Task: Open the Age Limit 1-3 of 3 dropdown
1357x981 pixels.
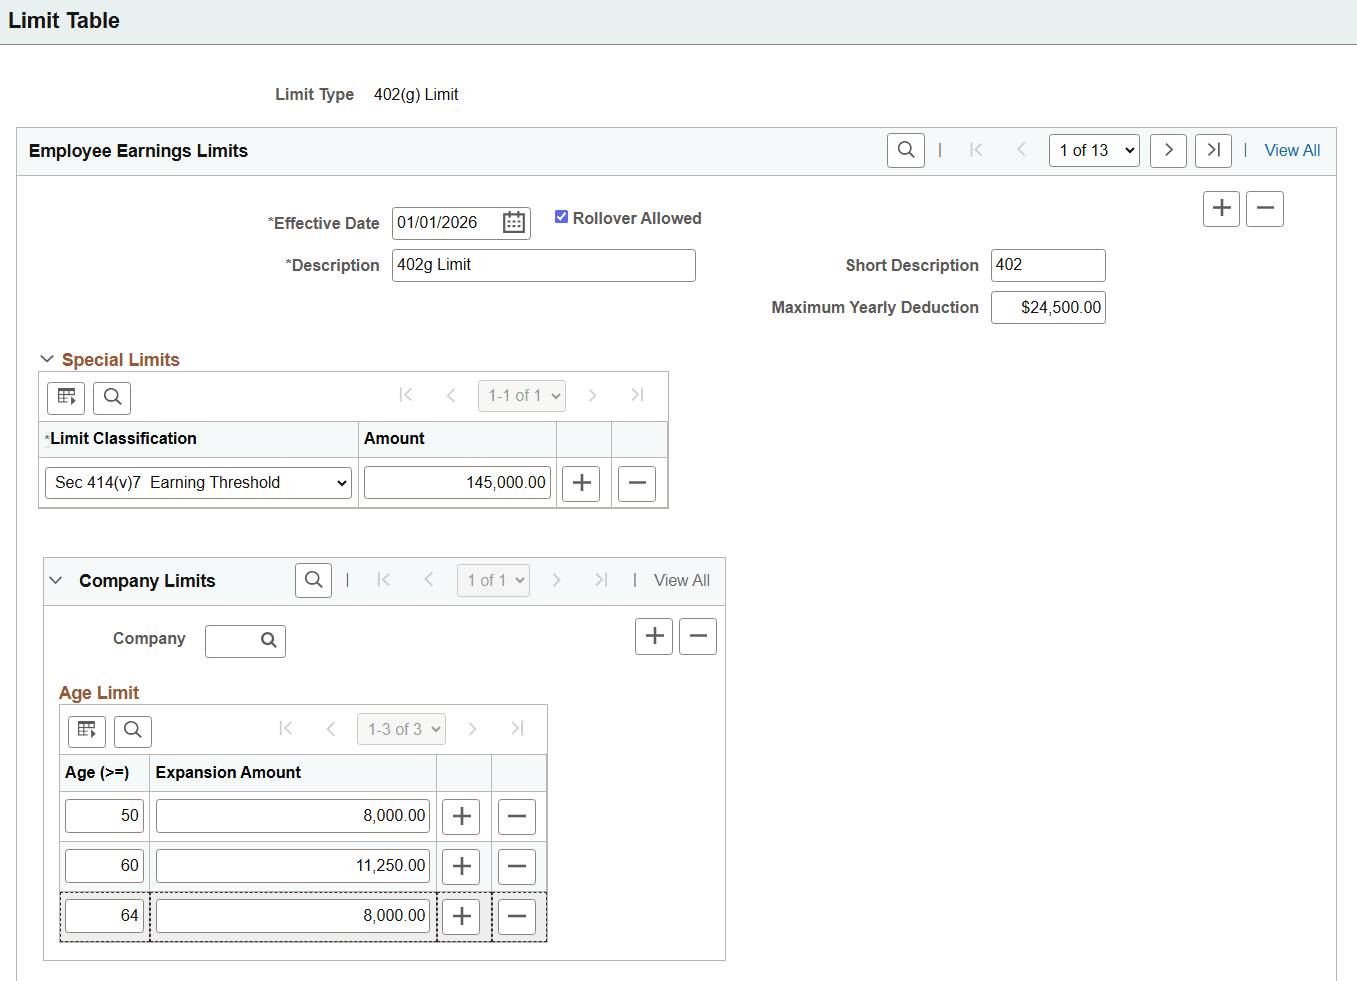Action: pos(401,729)
